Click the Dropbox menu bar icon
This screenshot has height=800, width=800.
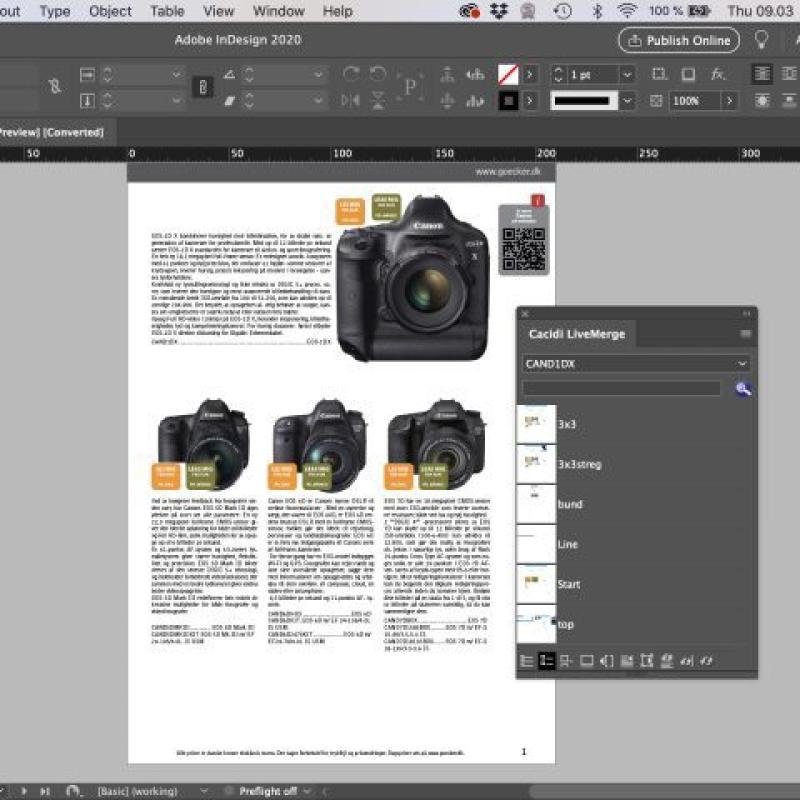pos(498,11)
